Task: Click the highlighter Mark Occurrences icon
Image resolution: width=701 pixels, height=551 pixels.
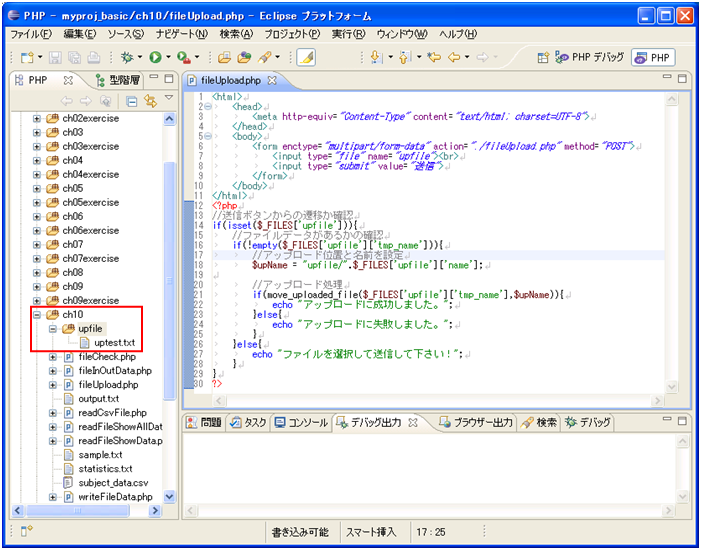Action: point(306,58)
